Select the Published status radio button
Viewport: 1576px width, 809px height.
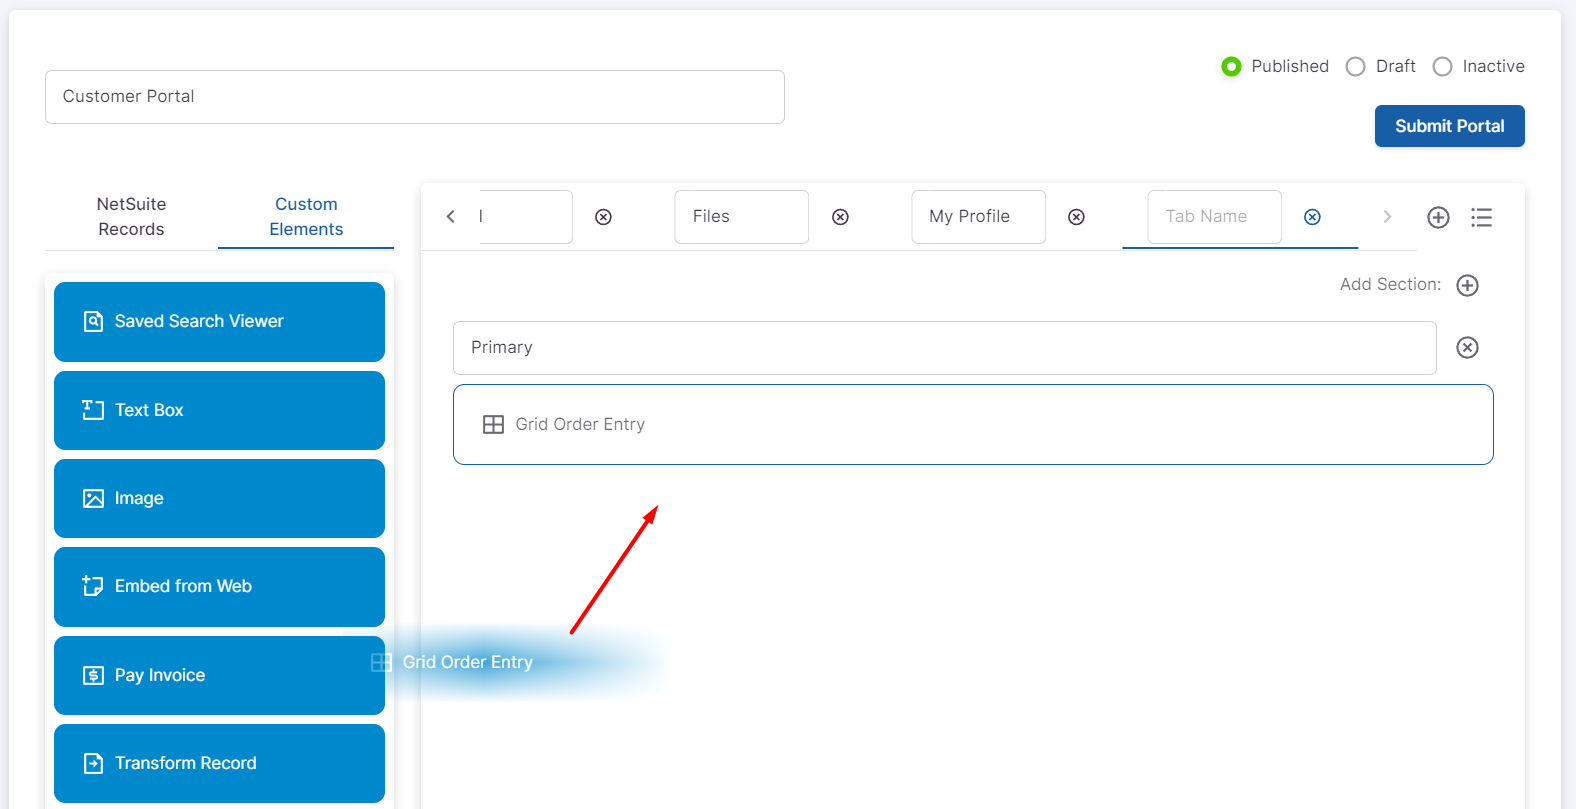(1231, 66)
